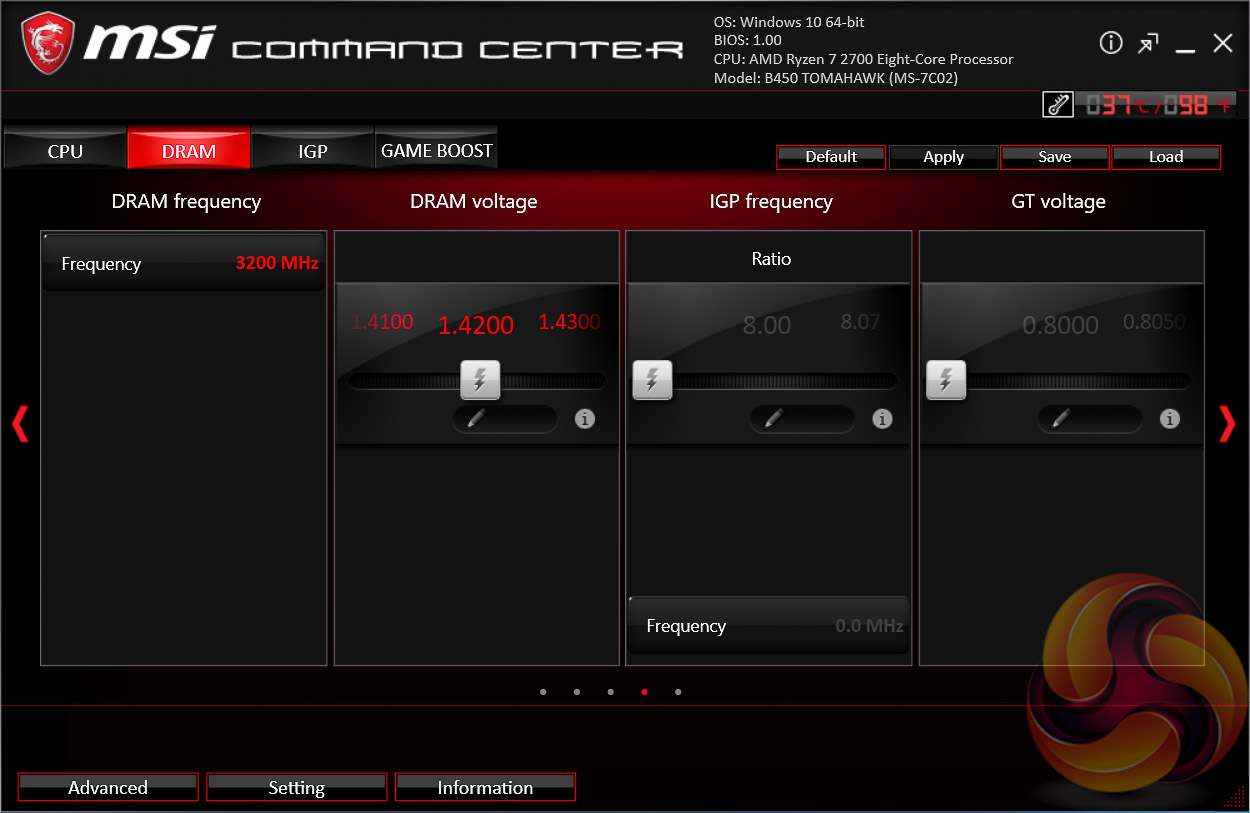Select the 1.4100 DRAM voltage value
The height and width of the screenshot is (813, 1250).
(382, 322)
